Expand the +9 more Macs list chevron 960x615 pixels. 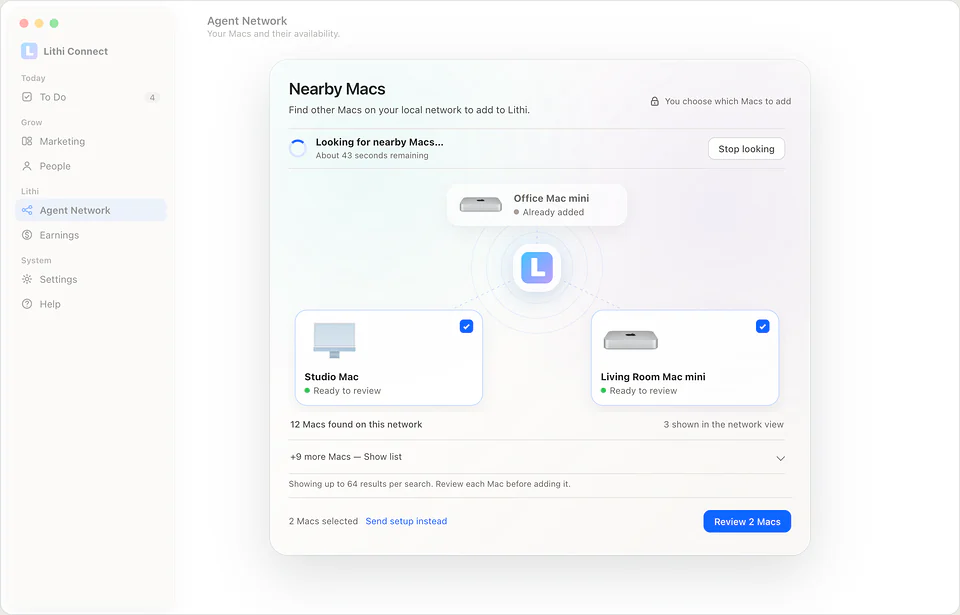[781, 458]
